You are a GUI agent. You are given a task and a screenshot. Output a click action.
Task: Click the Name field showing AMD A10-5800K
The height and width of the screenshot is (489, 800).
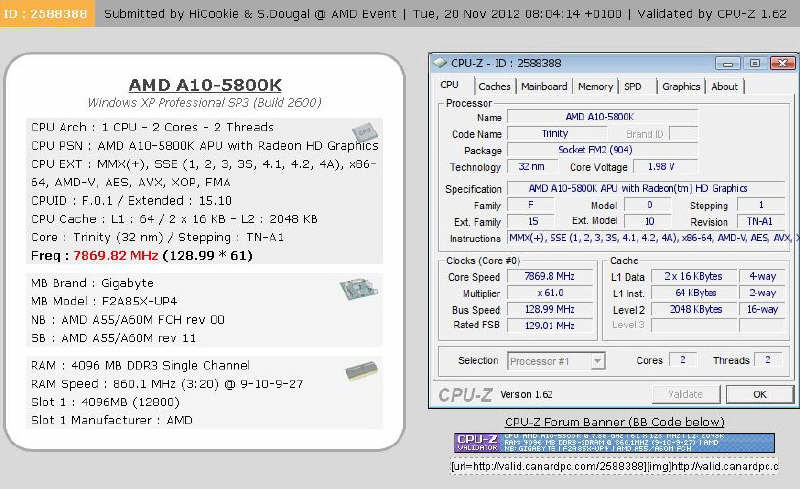coord(603,116)
